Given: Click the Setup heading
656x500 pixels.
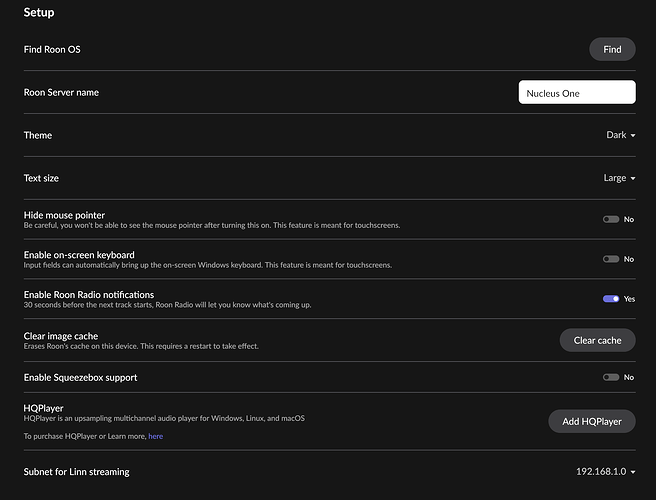Looking at the screenshot, I should click(x=39, y=13).
